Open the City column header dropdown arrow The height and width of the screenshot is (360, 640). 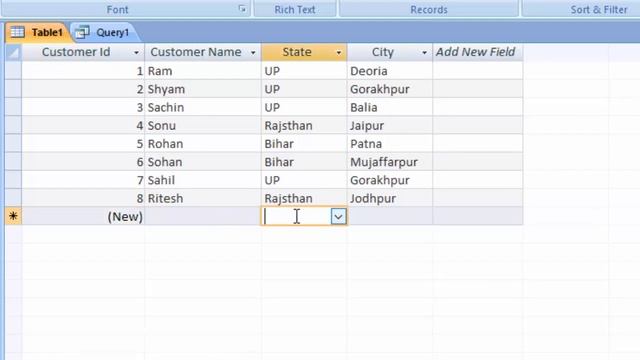tap(424, 53)
